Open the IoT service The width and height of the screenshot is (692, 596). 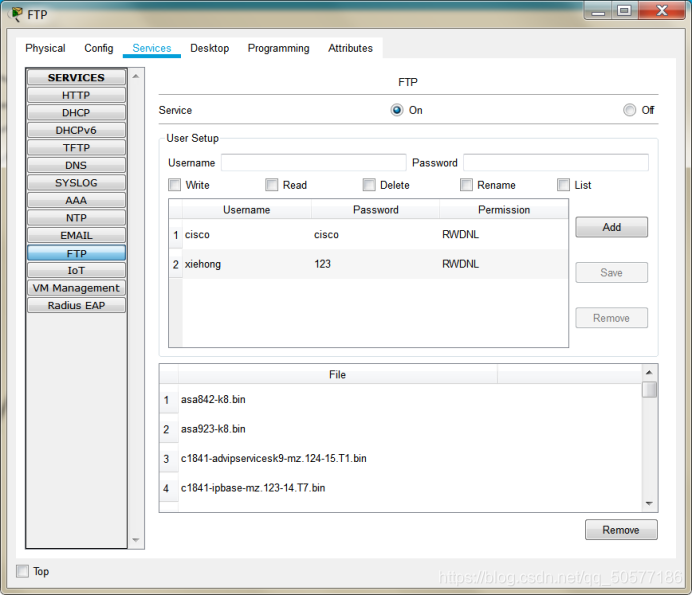(x=76, y=270)
